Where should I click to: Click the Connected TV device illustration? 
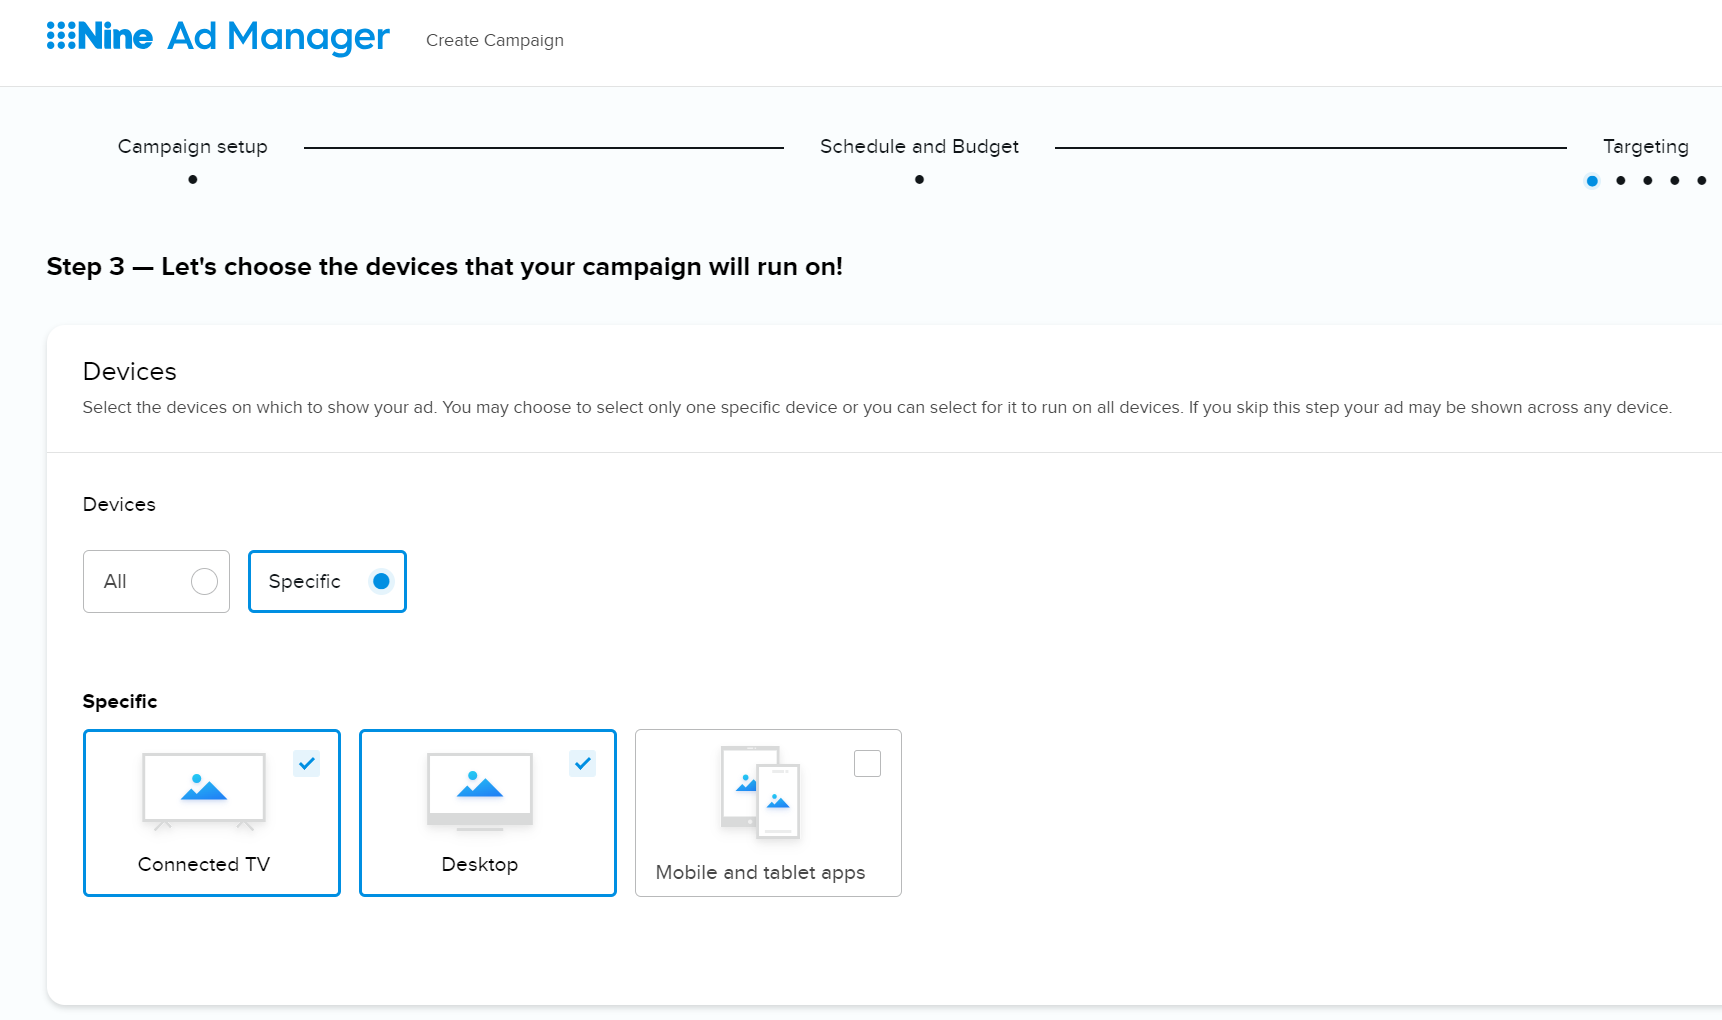pos(204,791)
